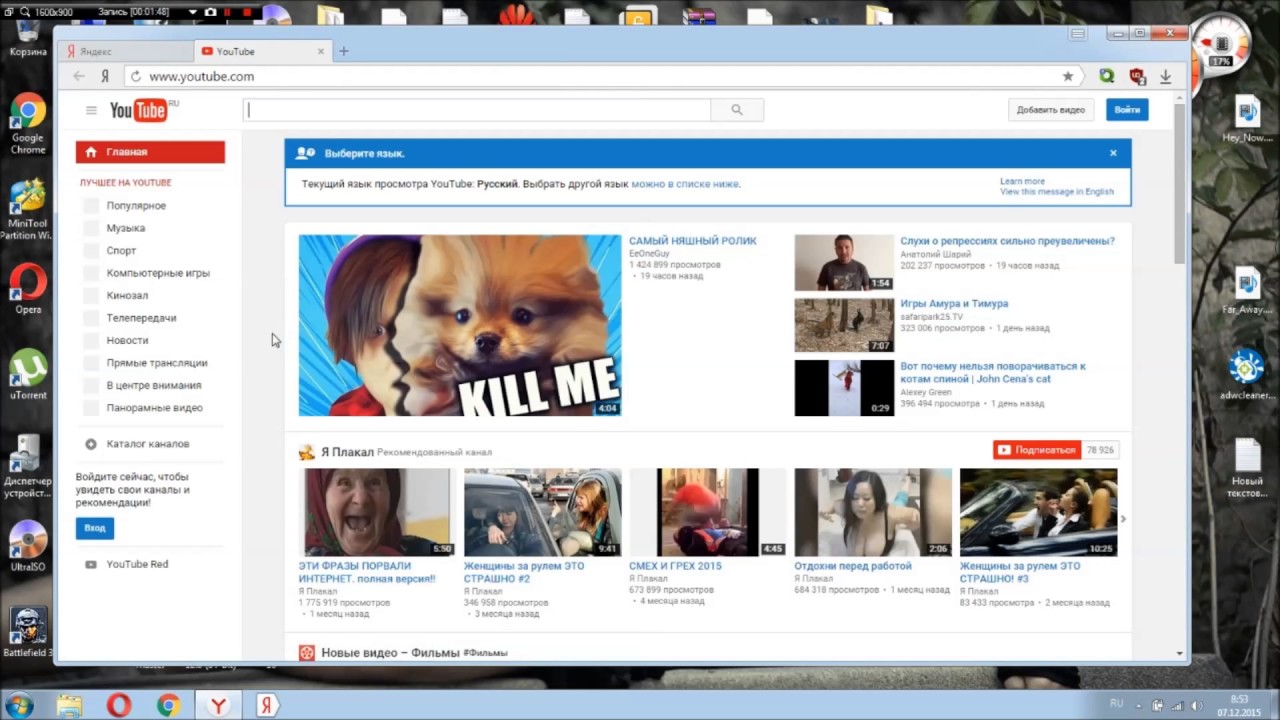The width and height of the screenshot is (1280, 720).
Task: Switch to the Яндекс browser tab
Action: point(126,51)
